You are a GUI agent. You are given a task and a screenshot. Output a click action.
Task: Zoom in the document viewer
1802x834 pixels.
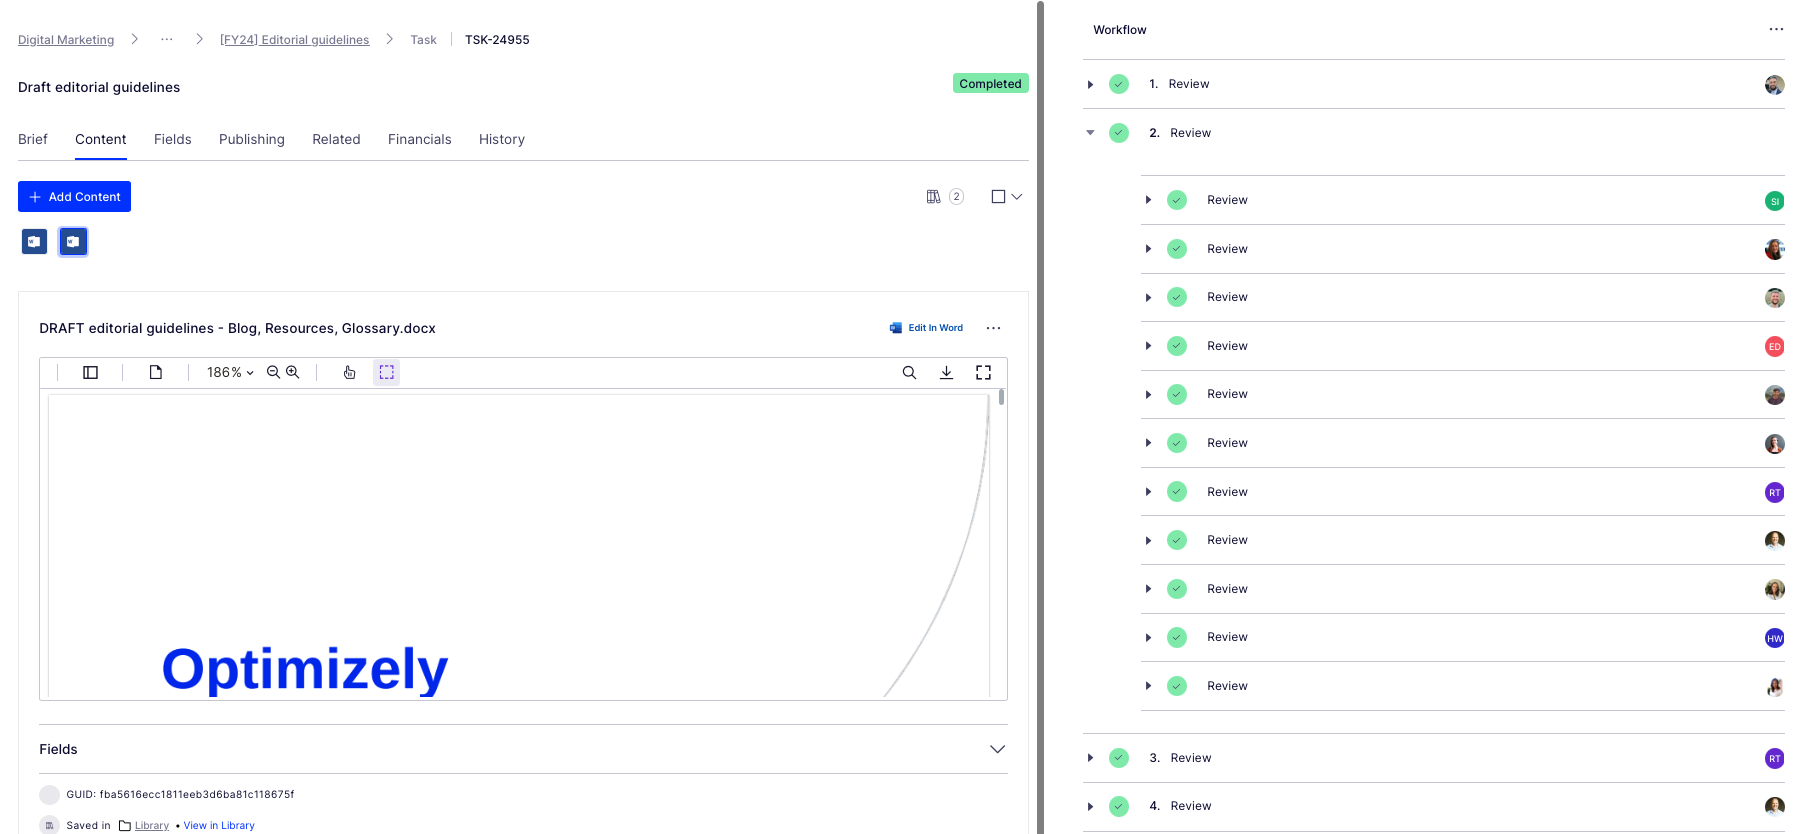pyautogui.click(x=293, y=372)
